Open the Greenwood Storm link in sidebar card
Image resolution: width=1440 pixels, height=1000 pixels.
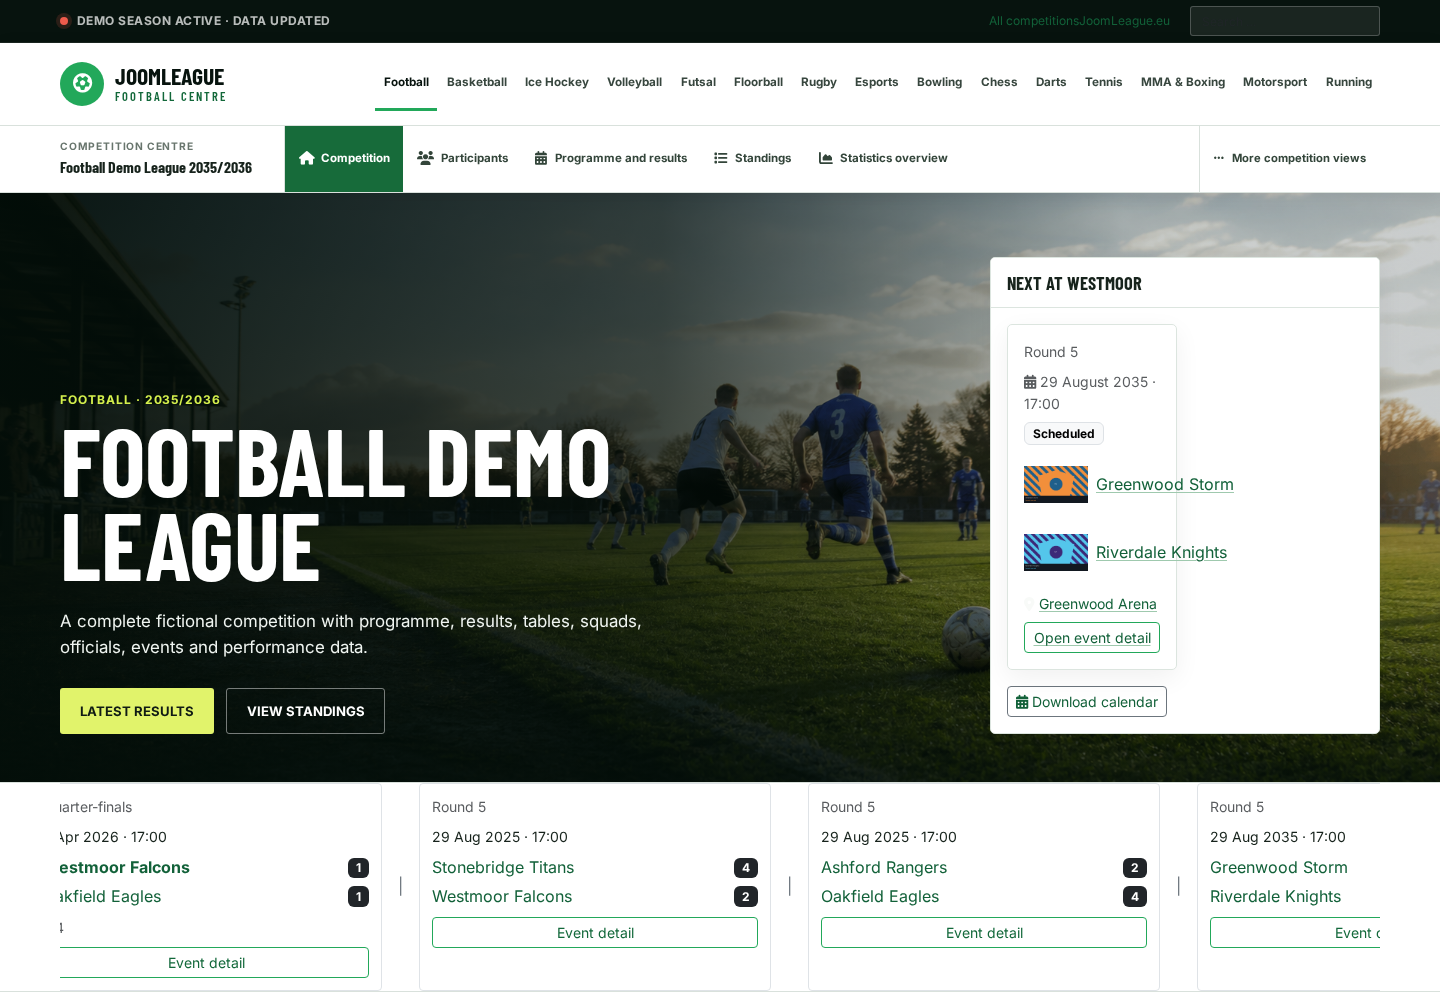coord(1165,484)
